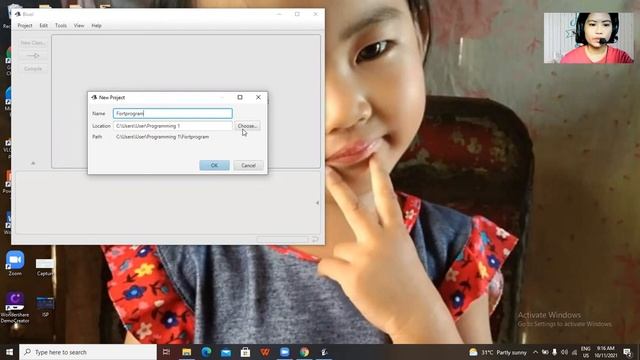Launch Microsoft Edge from the taskbar

[x=206, y=352]
